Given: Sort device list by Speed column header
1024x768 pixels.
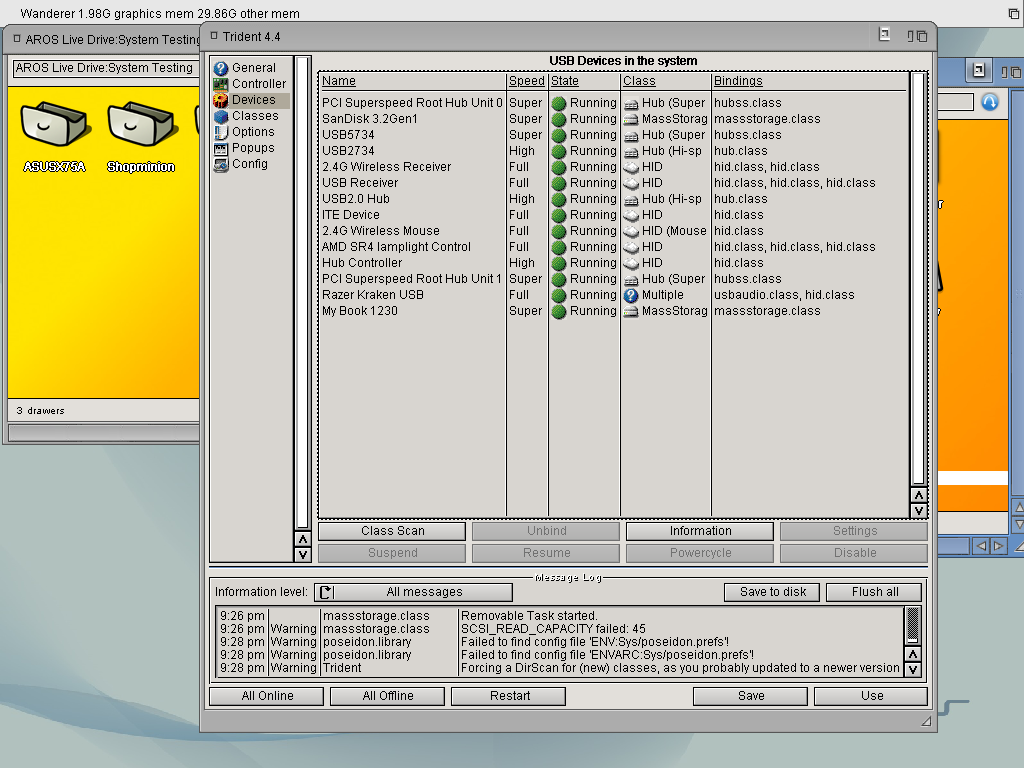Looking at the screenshot, I should click(x=526, y=81).
